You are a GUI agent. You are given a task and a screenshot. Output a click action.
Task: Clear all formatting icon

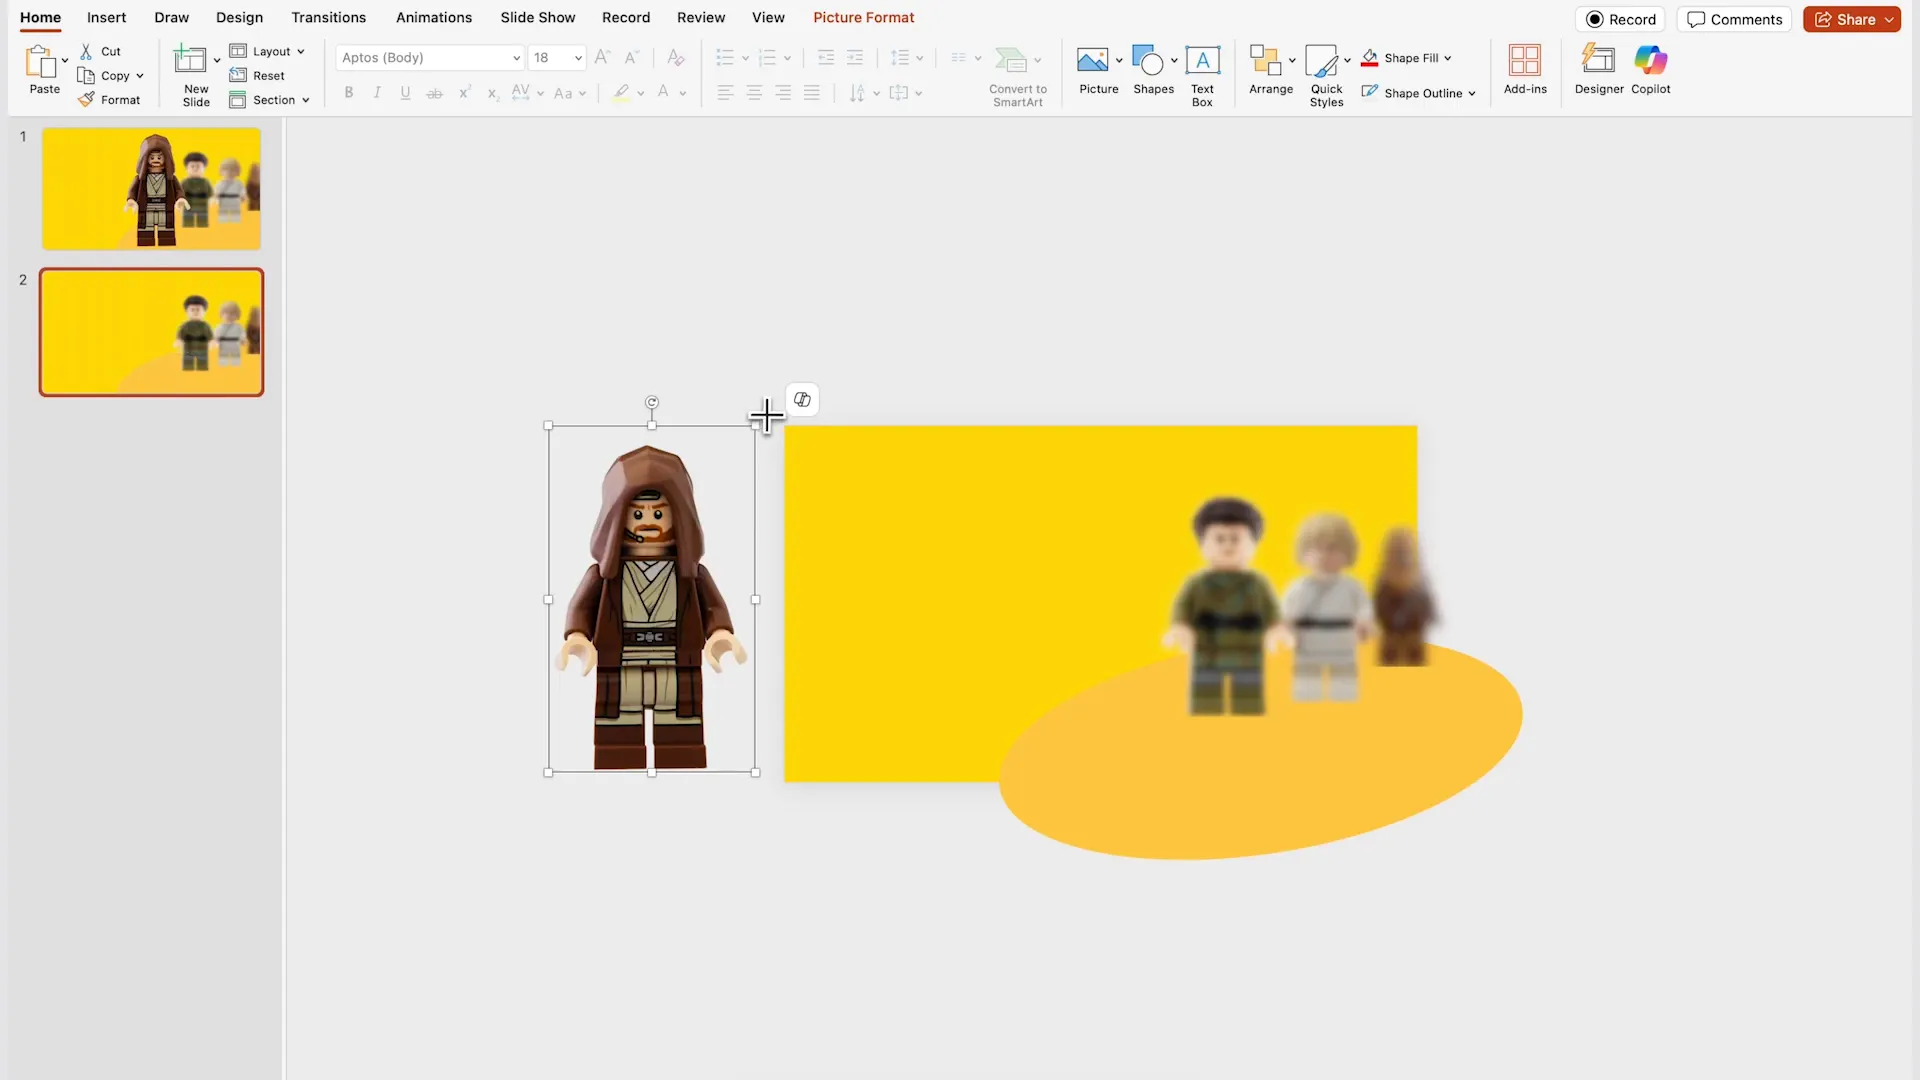(x=676, y=57)
